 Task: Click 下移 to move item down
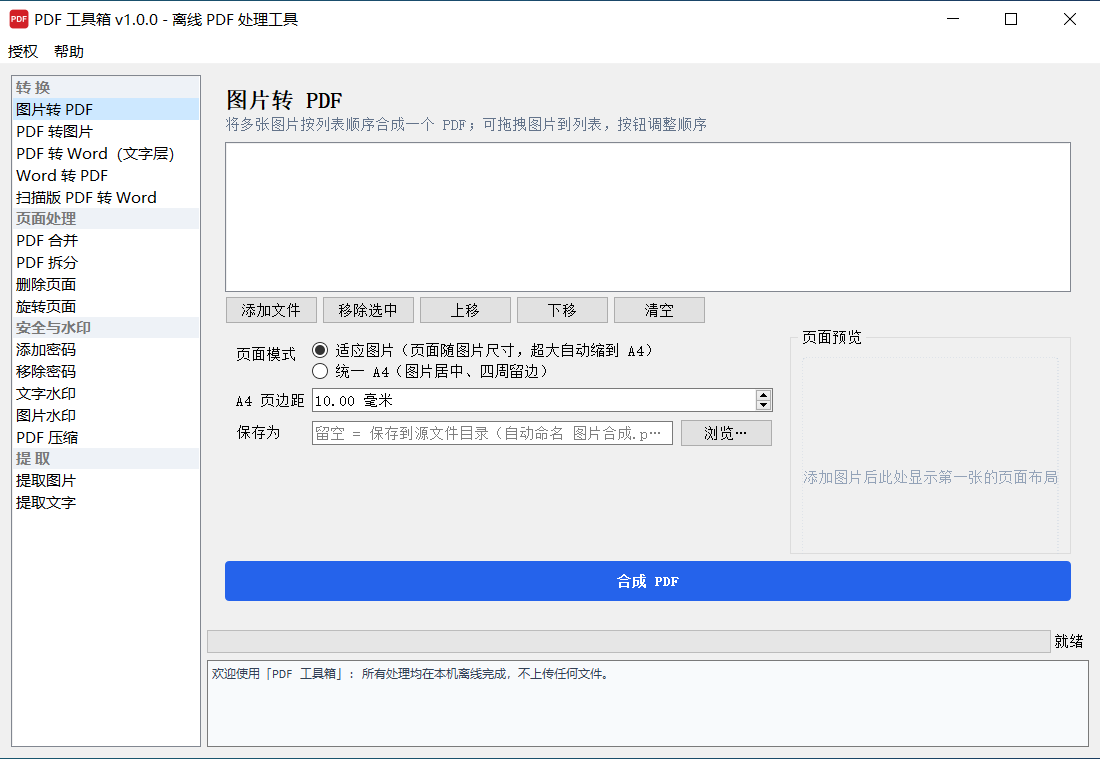(562, 310)
